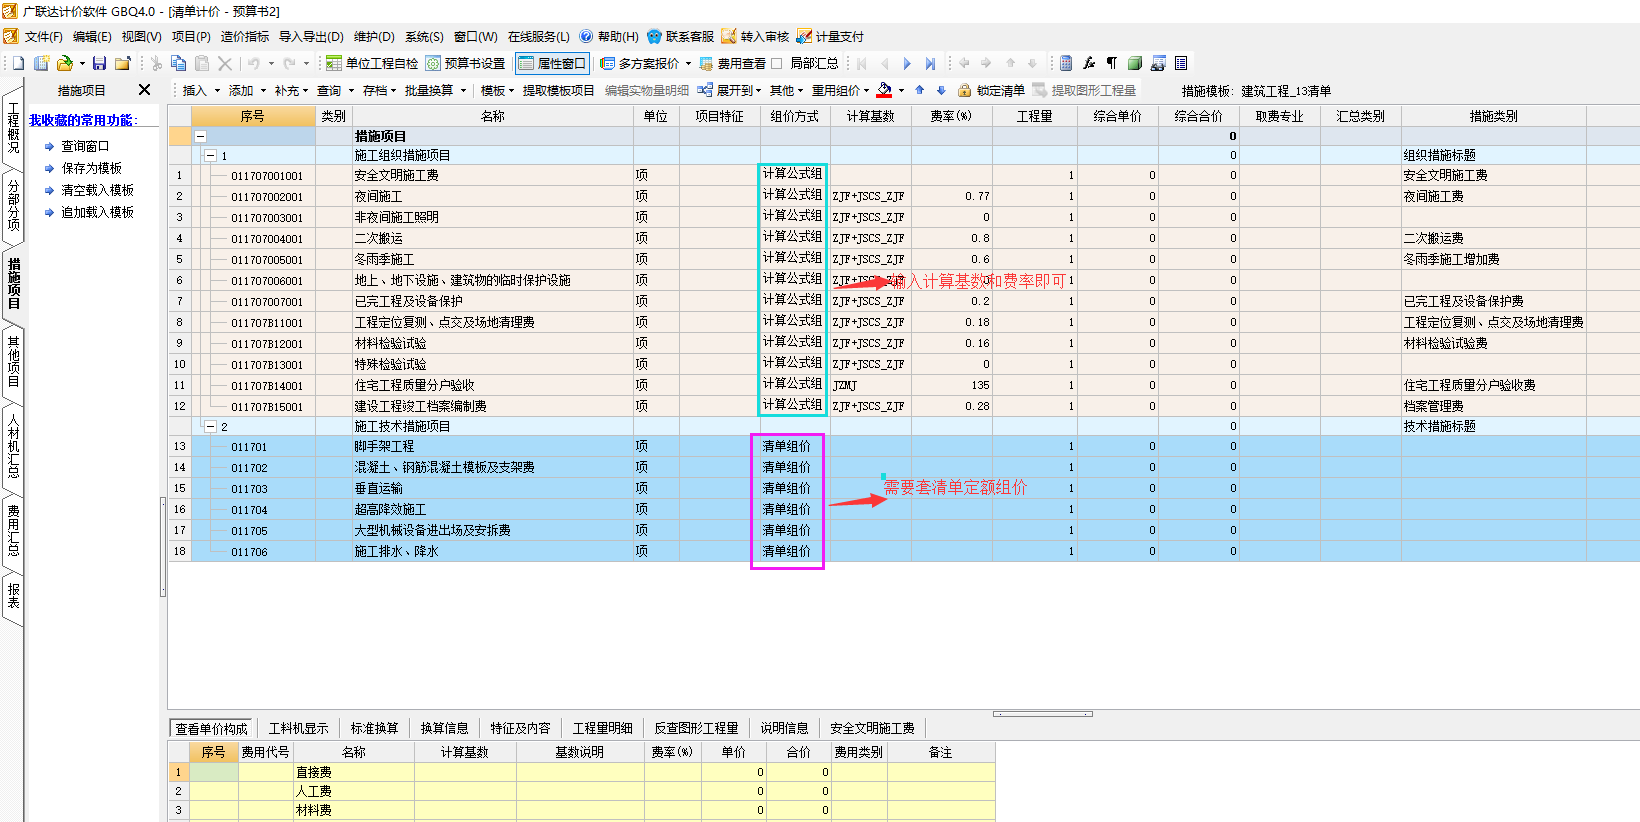This screenshot has width=1640, height=822.
Task: Click the New file icon
Action: tap(18, 63)
